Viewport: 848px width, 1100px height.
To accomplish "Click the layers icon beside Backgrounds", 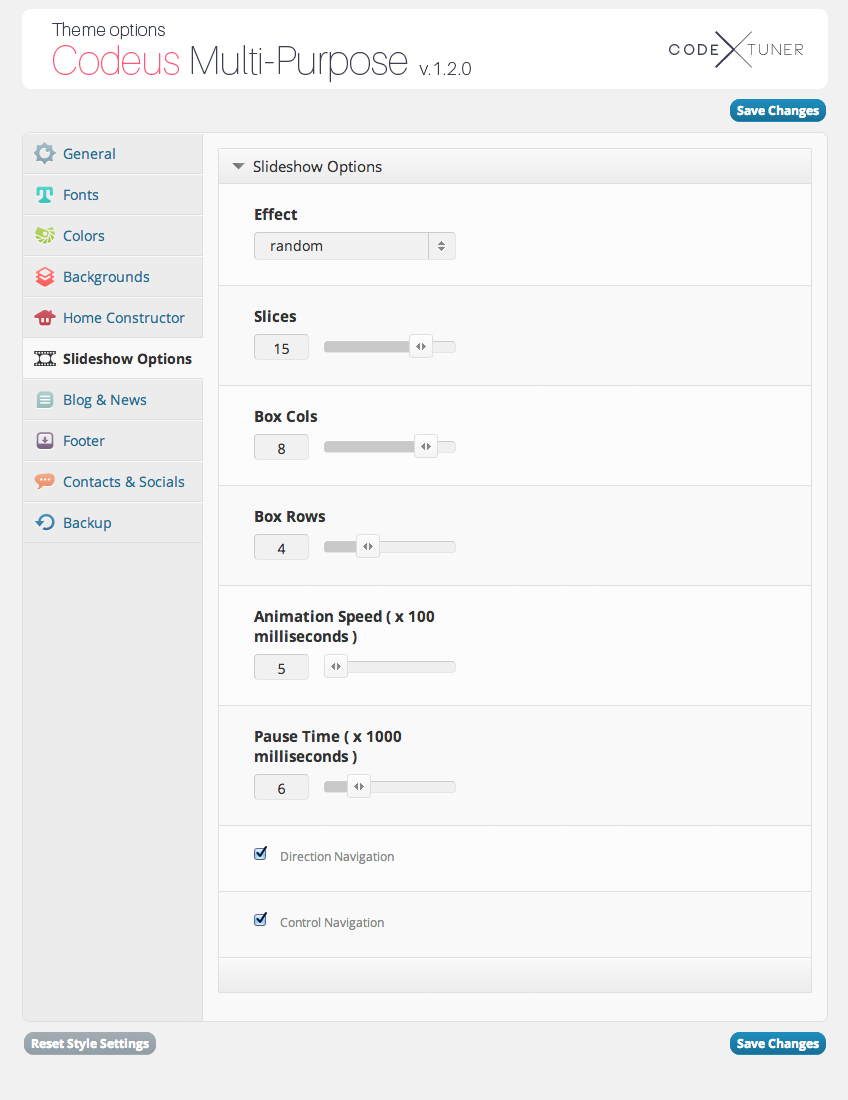I will click(x=44, y=276).
